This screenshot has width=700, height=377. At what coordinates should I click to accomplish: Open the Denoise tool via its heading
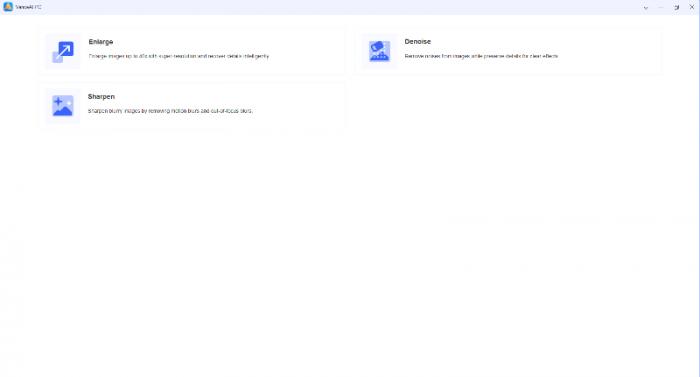coord(417,42)
